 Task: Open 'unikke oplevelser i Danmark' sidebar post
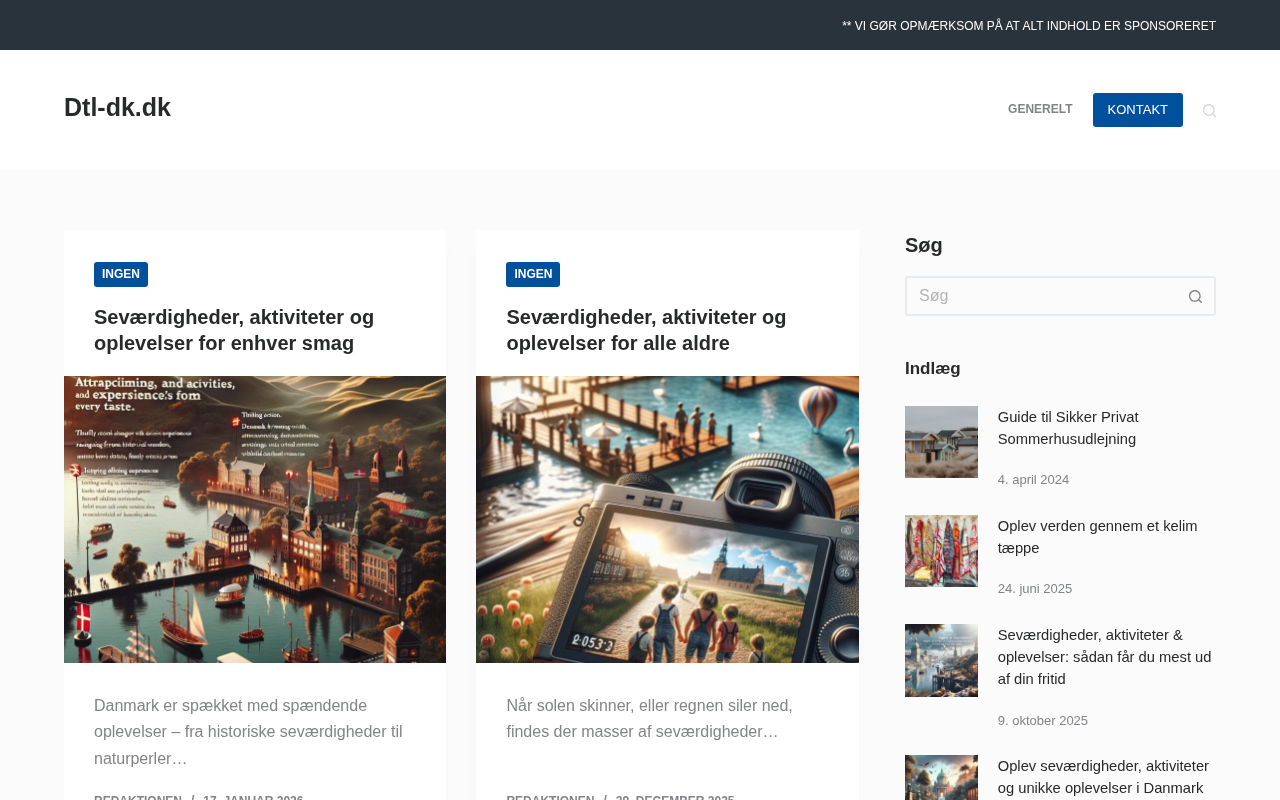point(1103,777)
